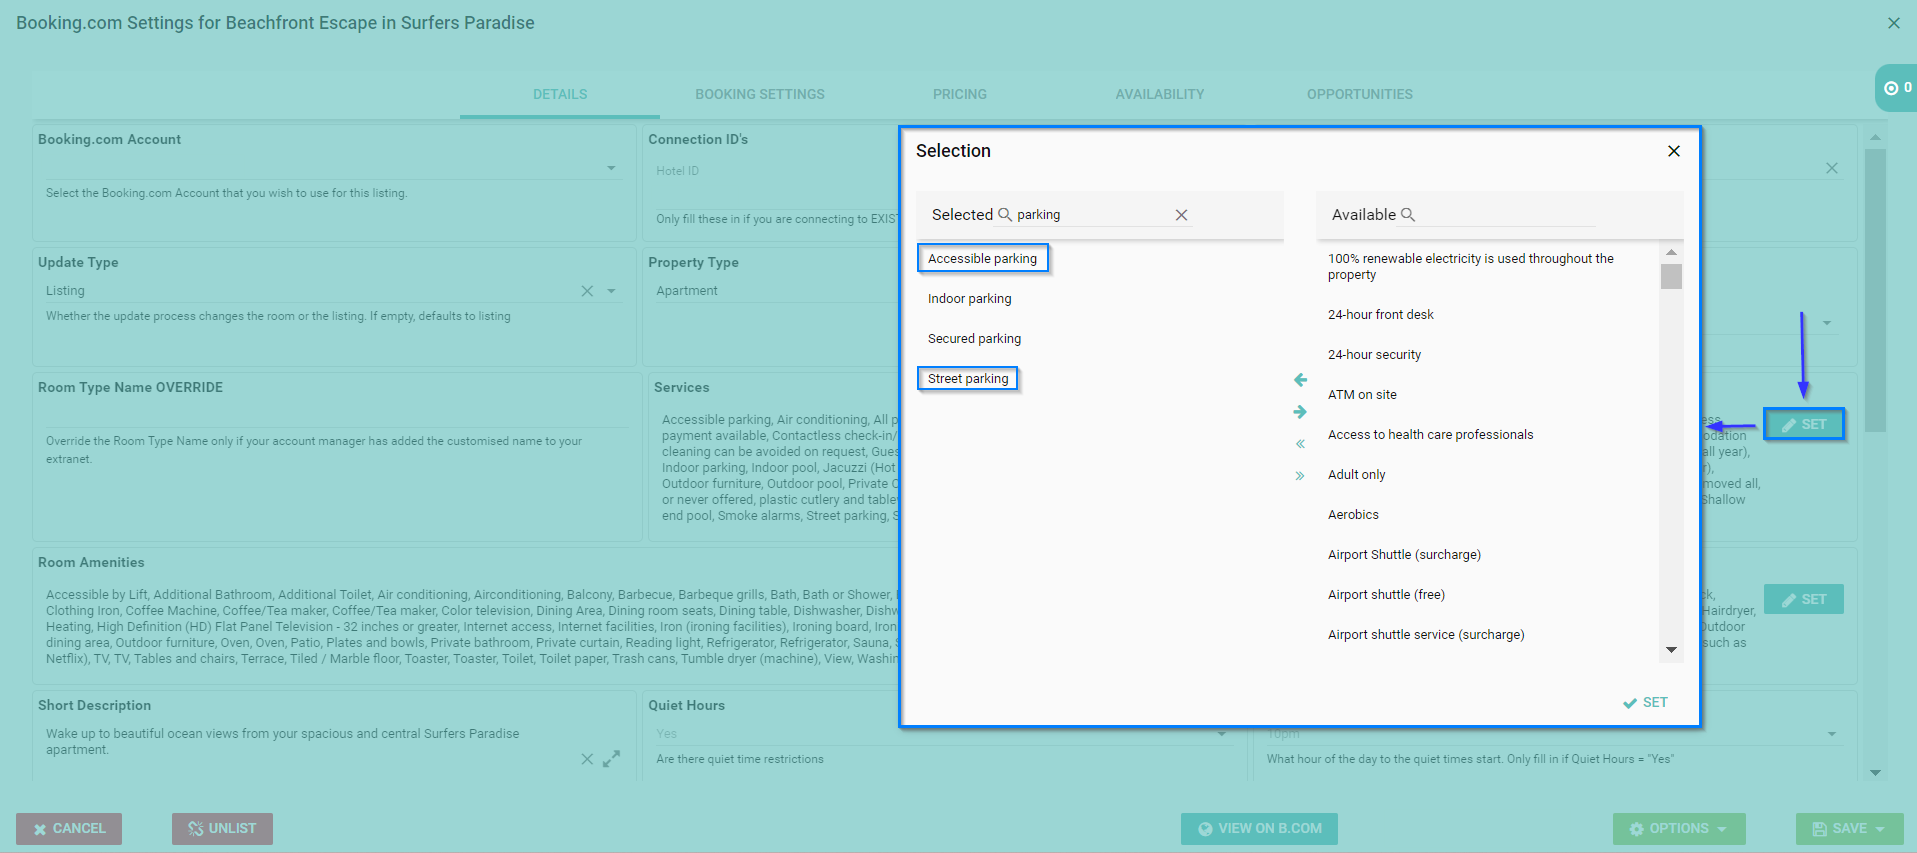The width and height of the screenshot is (1917, 853).
Task: Open the Update Type dropdown arrow
Action: point(611,291)
